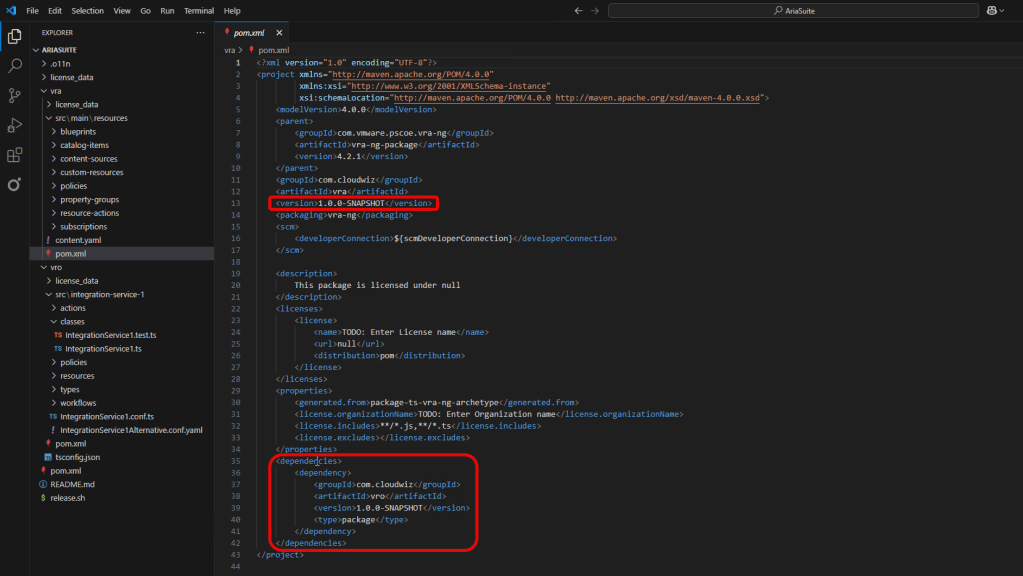Open the Selection menu

coord(87,10)
